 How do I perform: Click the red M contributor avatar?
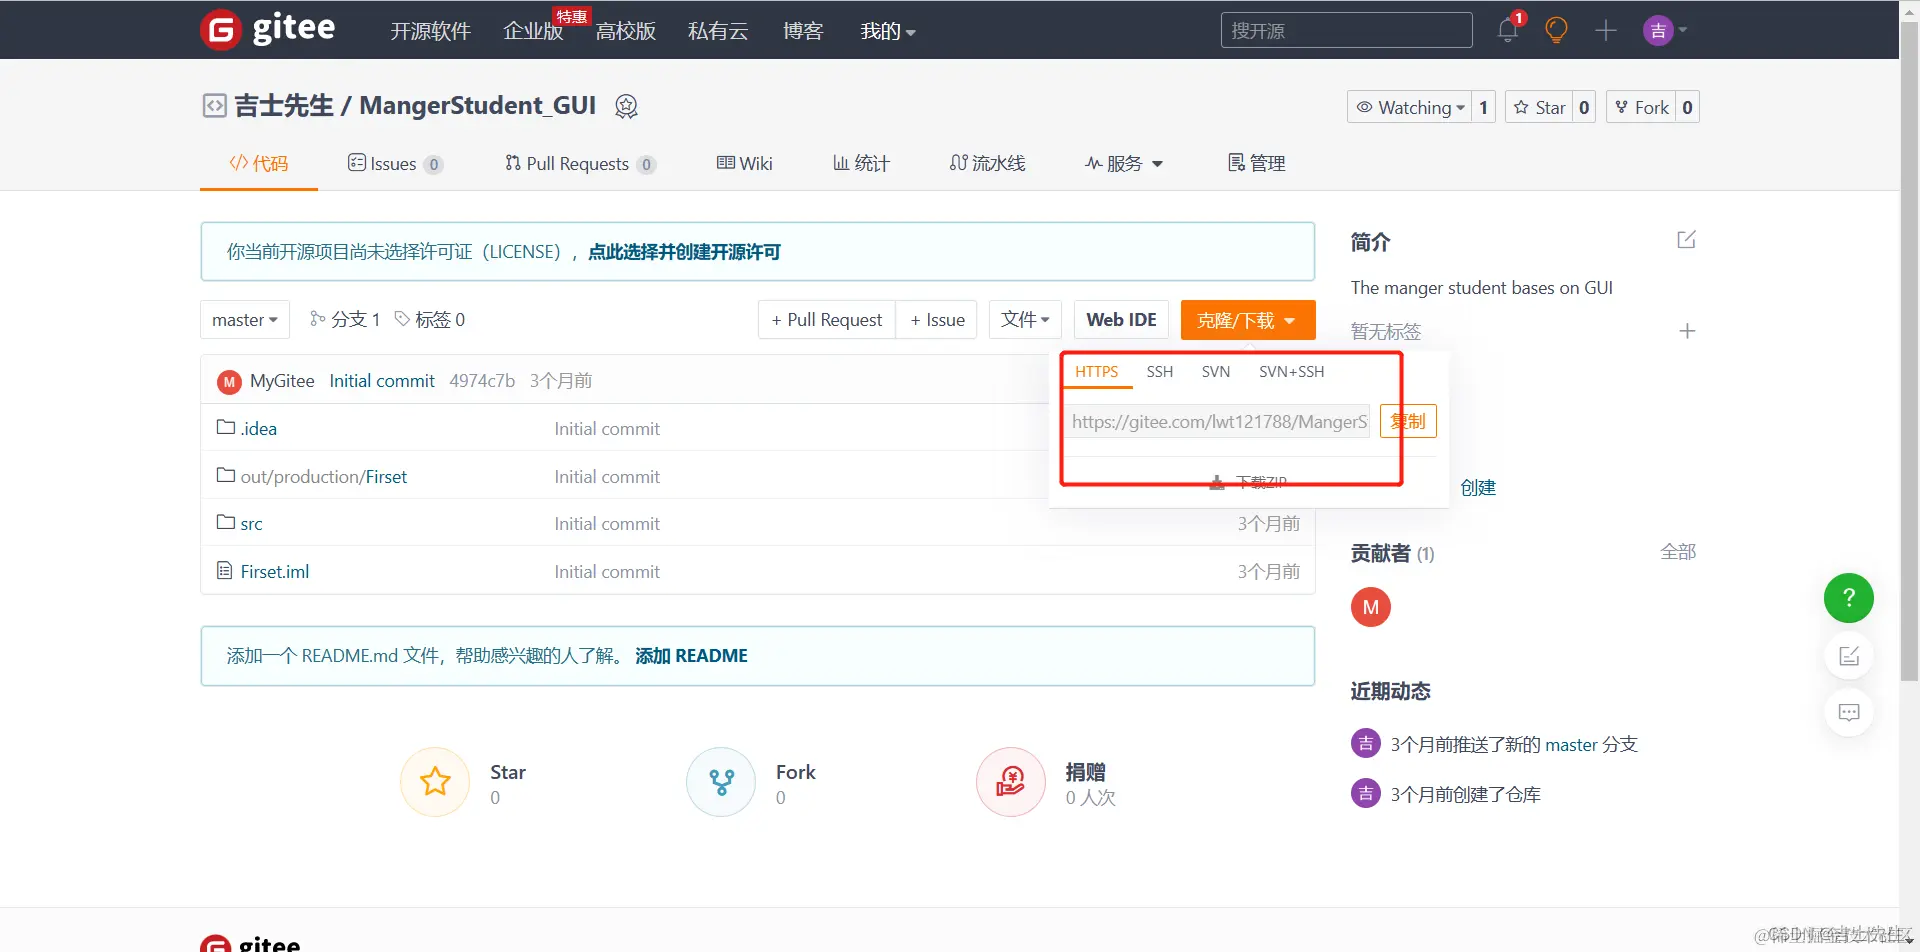(x=1371, y=607)
